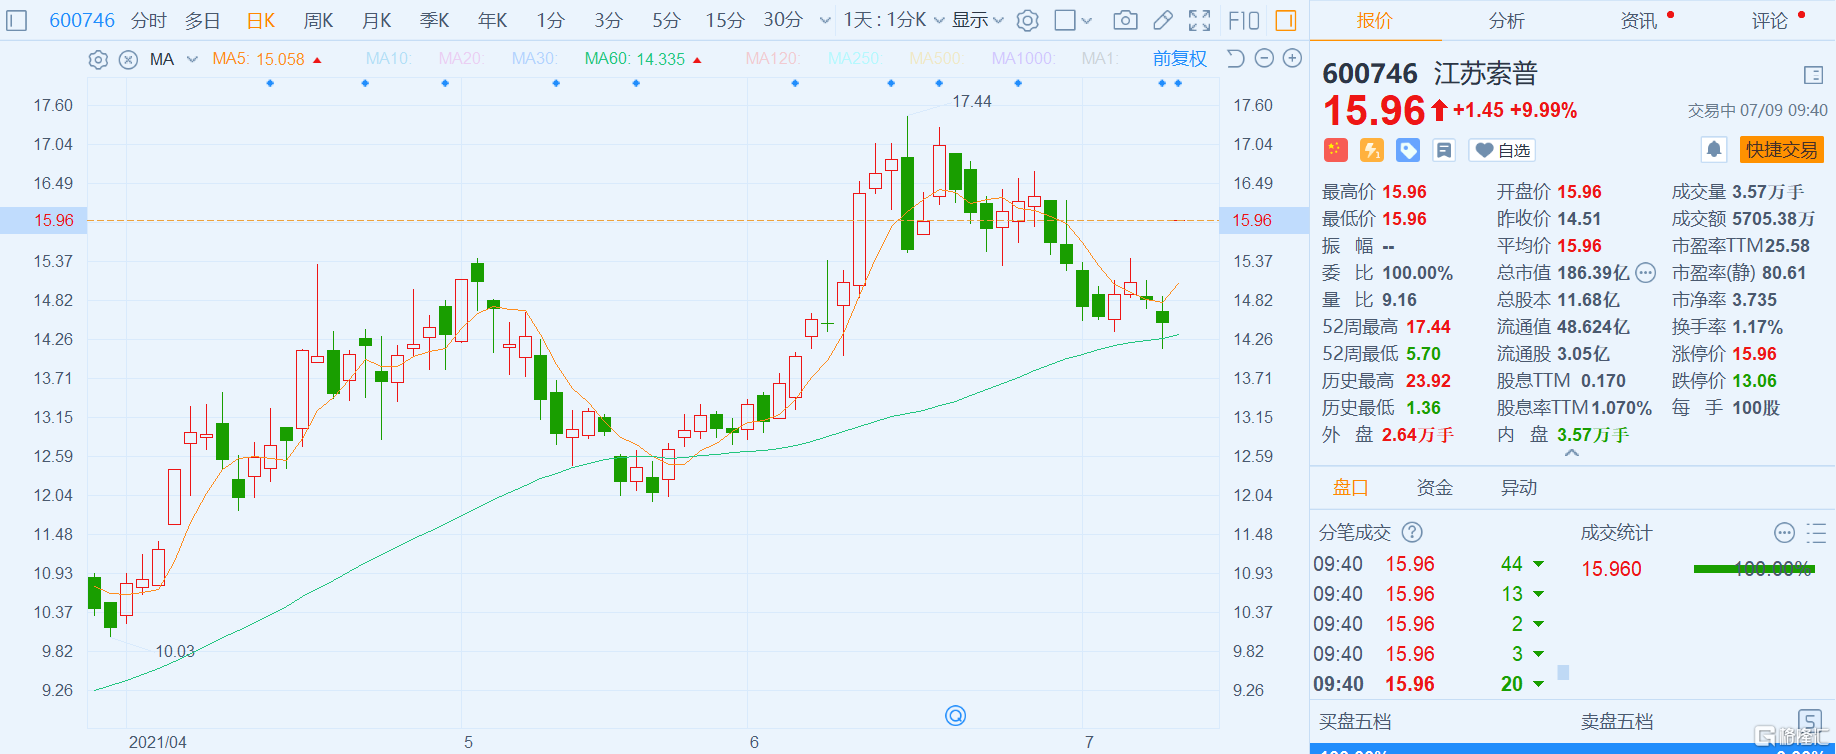Open MA indicator settings gear
This screenshot has height=754, width=1836.
click(98, 59)
